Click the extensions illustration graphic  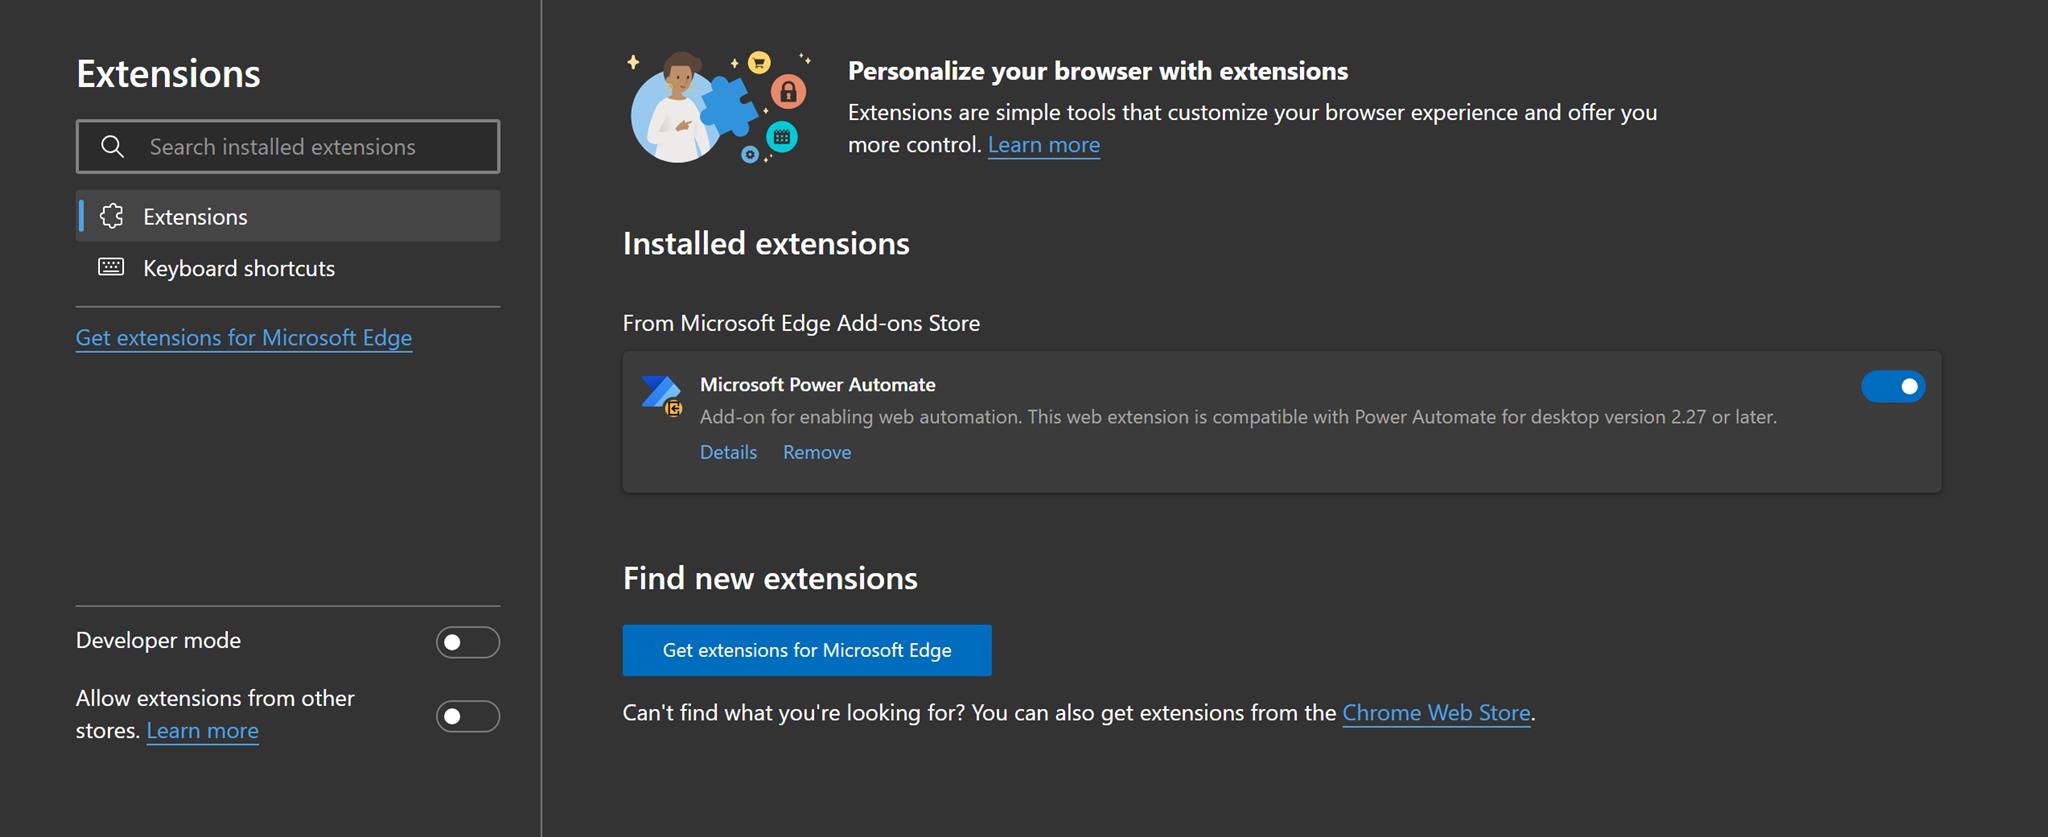(x=719, y=107)
